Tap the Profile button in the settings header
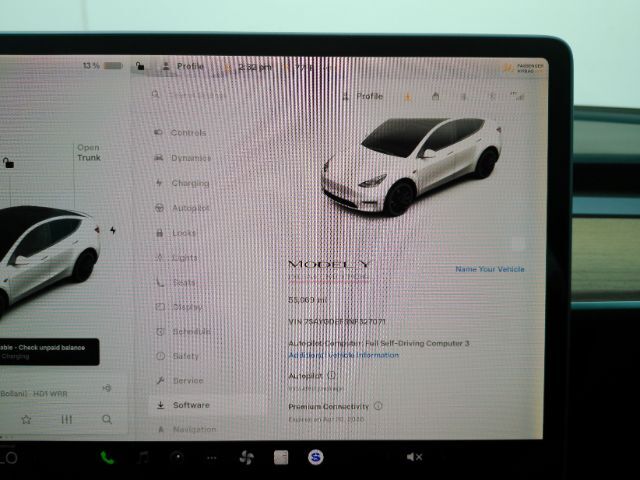 point(363,96)
